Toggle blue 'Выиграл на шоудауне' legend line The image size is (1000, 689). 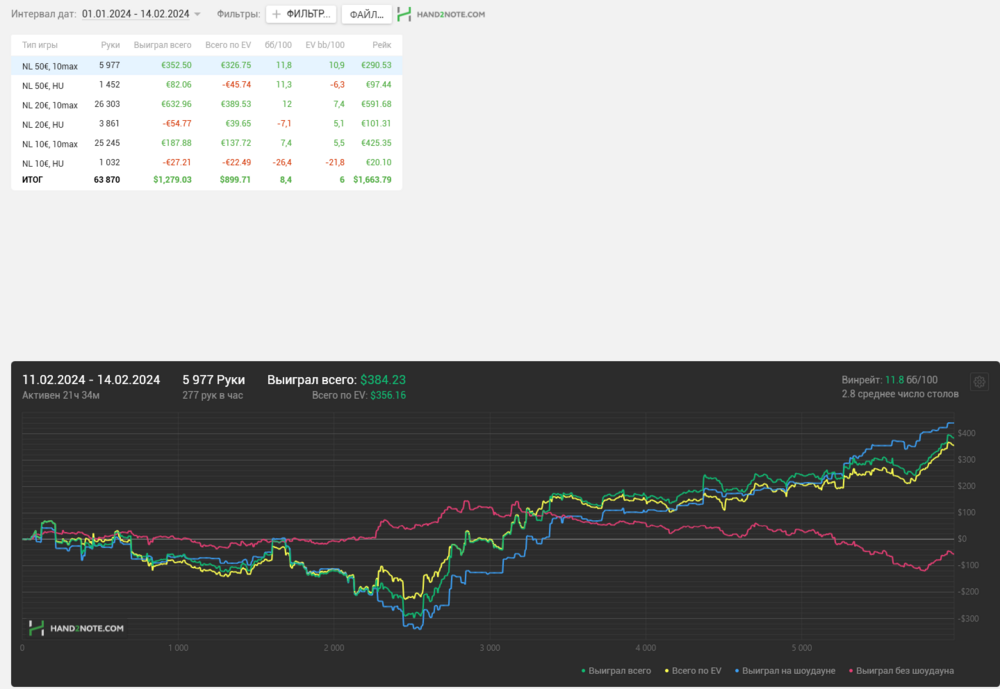[x=785, y=670]
